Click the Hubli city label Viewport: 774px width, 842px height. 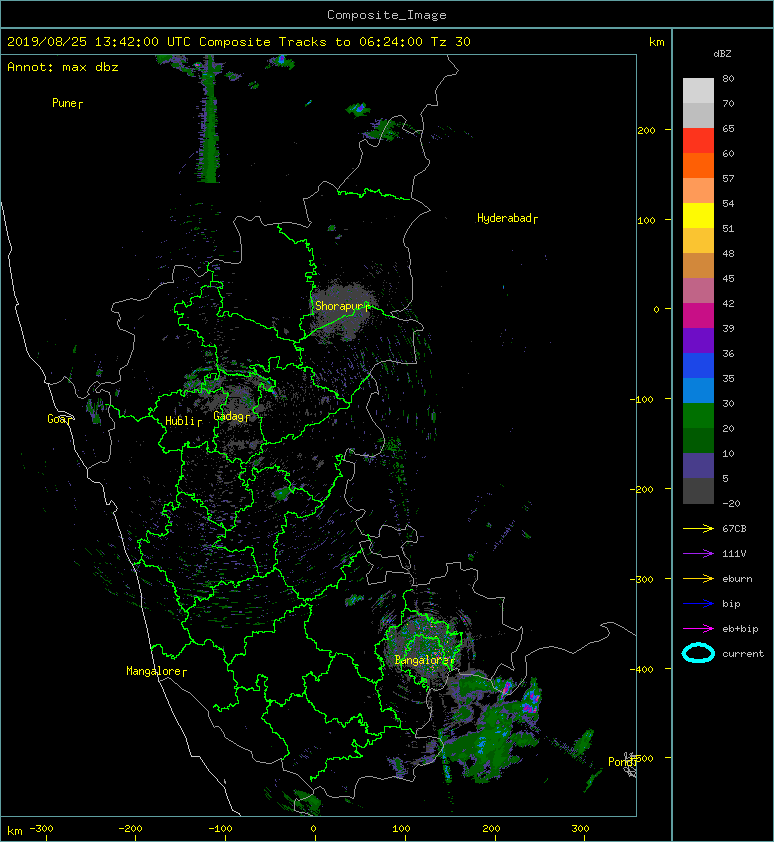[183, 421]
